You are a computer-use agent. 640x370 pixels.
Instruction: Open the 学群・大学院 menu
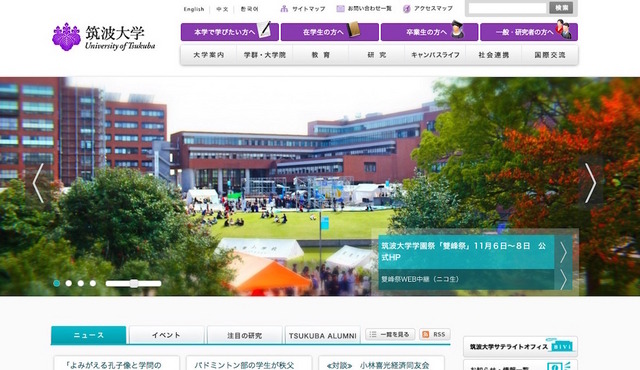[264, 55]
